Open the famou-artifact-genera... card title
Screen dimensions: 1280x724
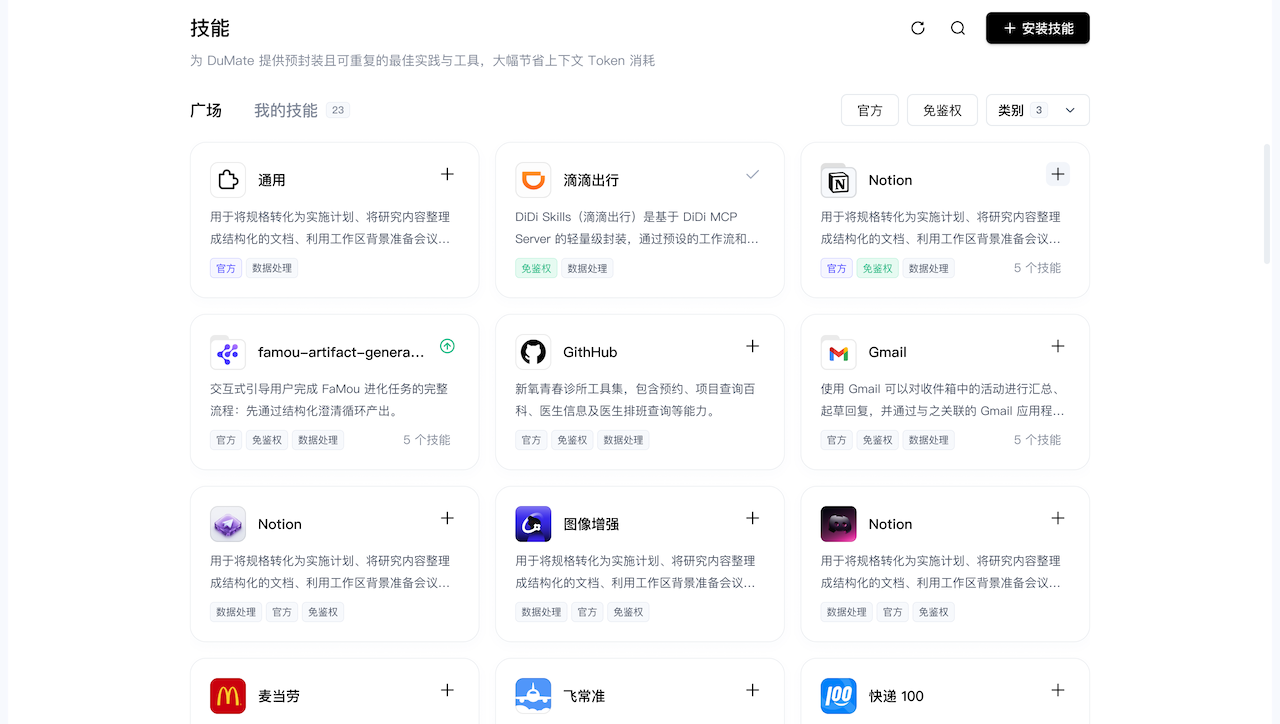pyautogui.click(x=341, y=352)
